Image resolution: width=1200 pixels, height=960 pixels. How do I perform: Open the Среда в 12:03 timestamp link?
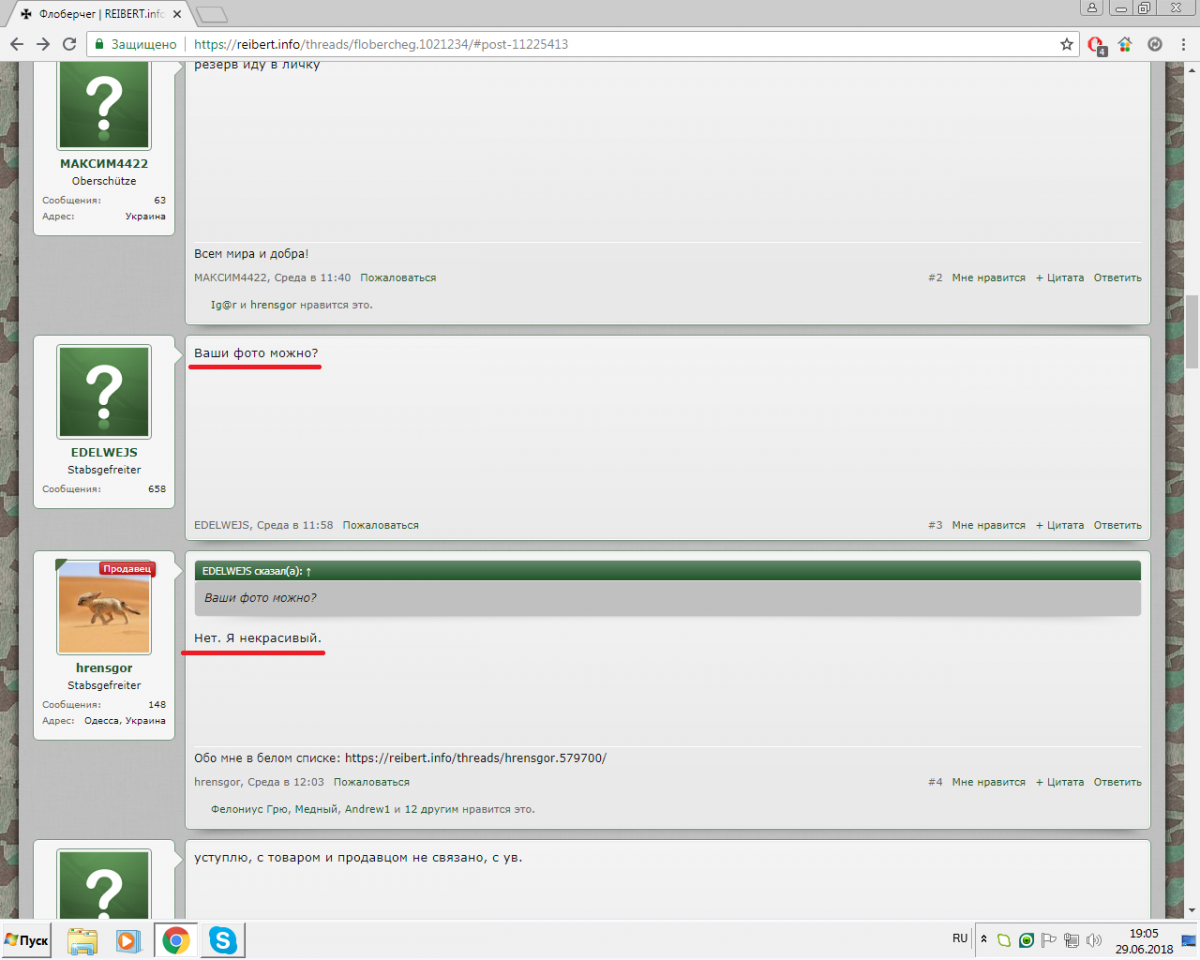[x=285, y=782]
